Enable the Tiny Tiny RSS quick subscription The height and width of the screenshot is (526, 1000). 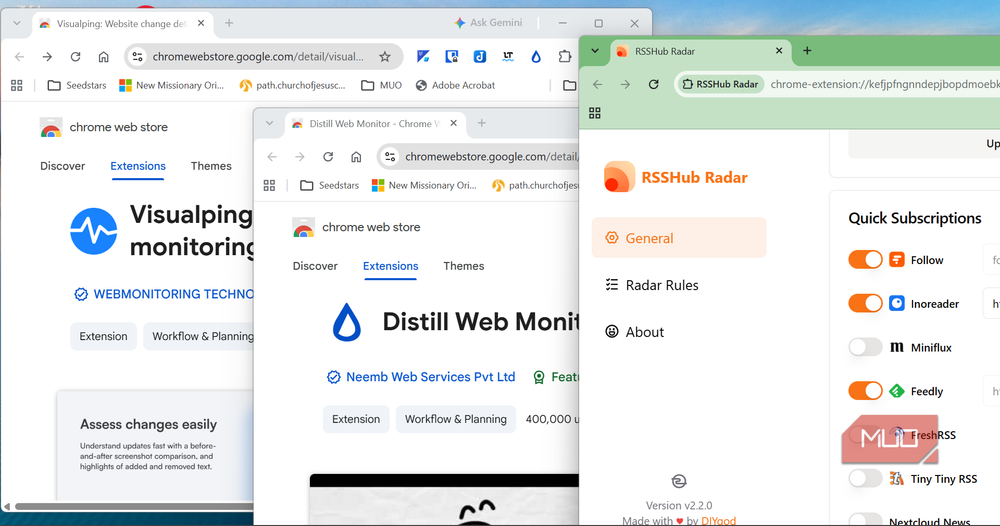click(x=865, y=479)
